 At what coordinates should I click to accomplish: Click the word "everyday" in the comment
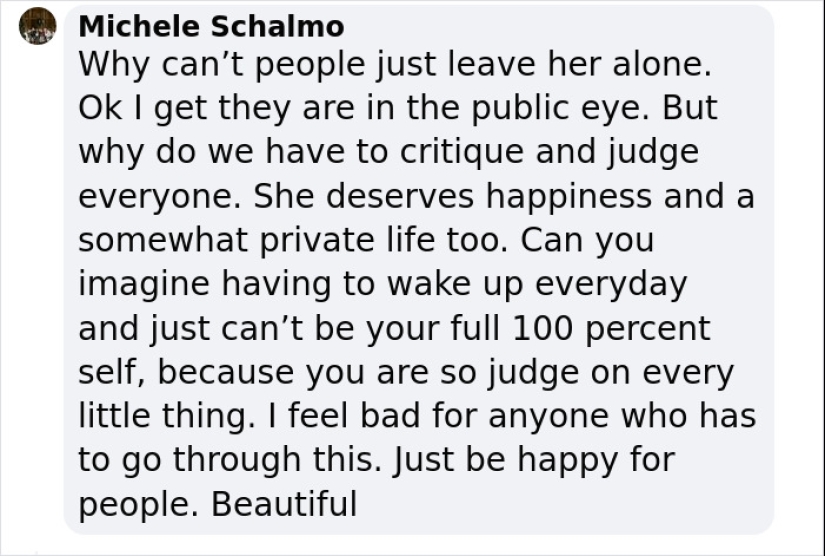pyautogui.click(x=610, y=285)
